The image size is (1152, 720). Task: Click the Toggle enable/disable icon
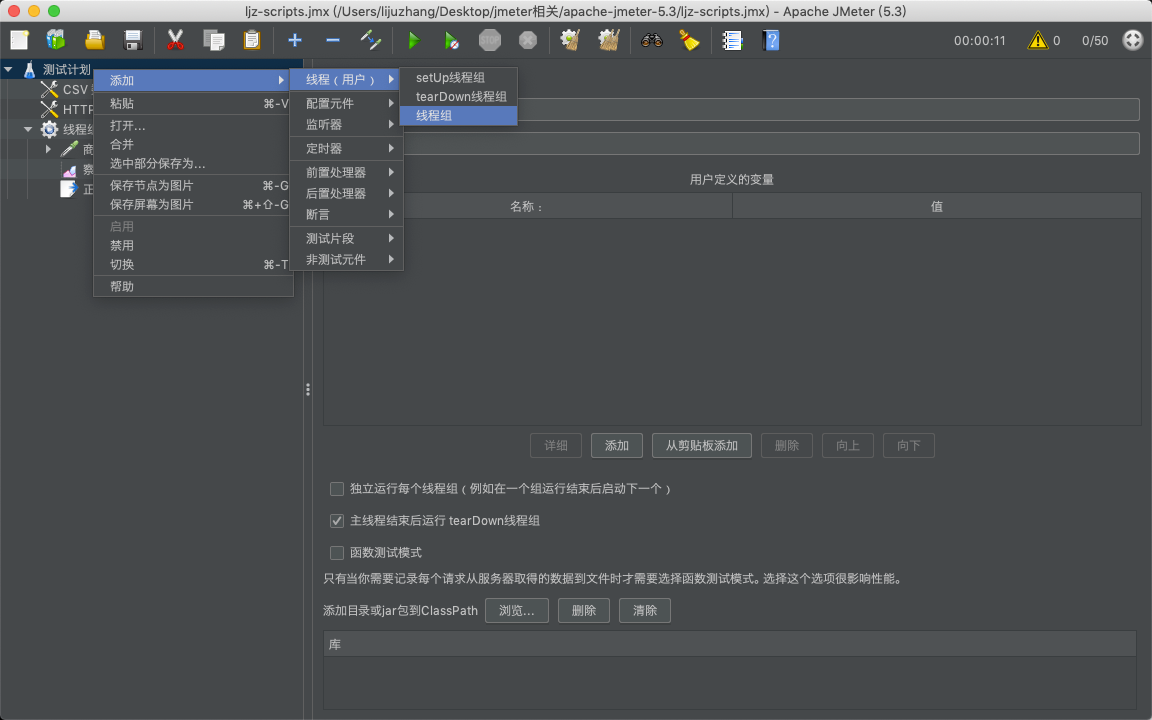click(371, 40)
